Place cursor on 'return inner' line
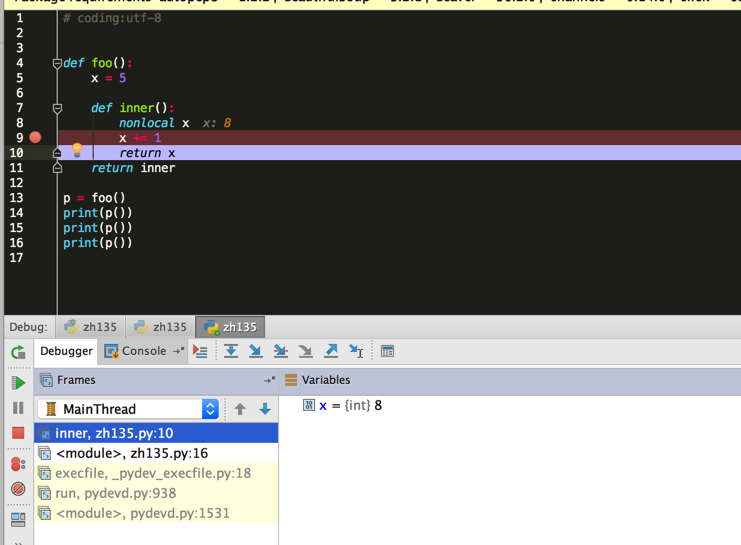Viewport: 741px width, 545px height. tap(133, 168)
